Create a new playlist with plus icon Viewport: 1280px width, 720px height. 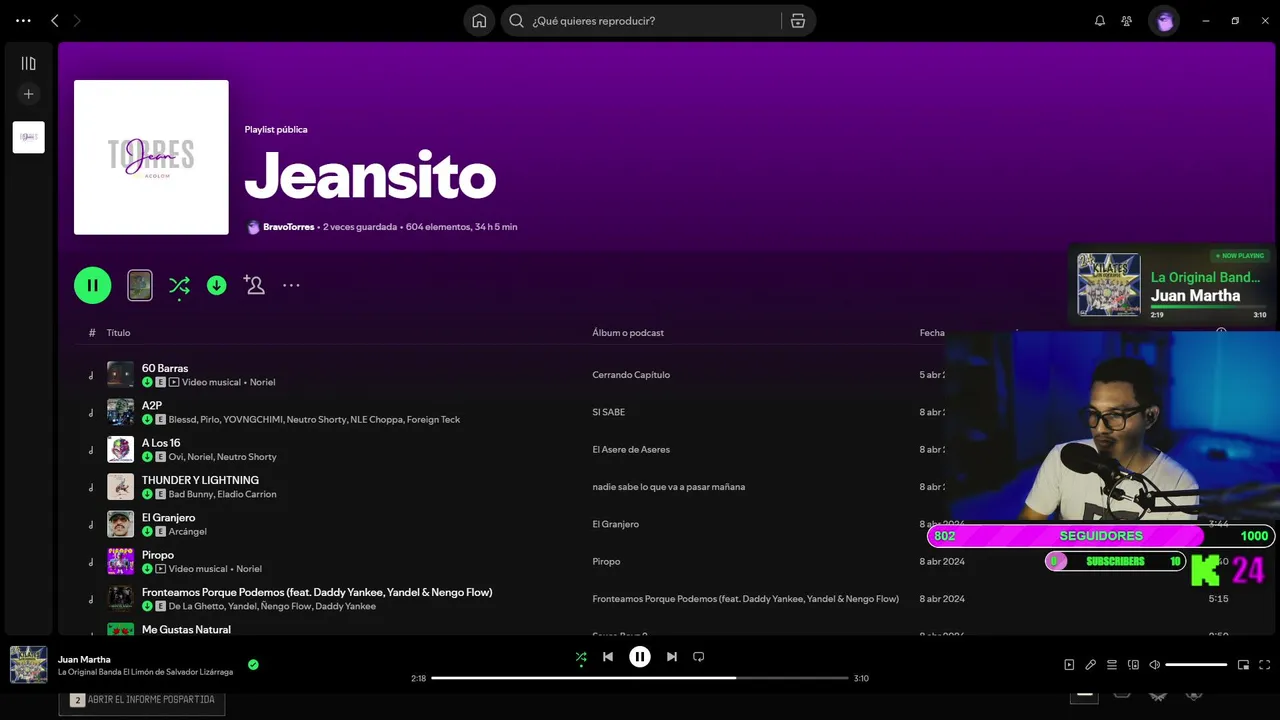[x=28, y=94]
